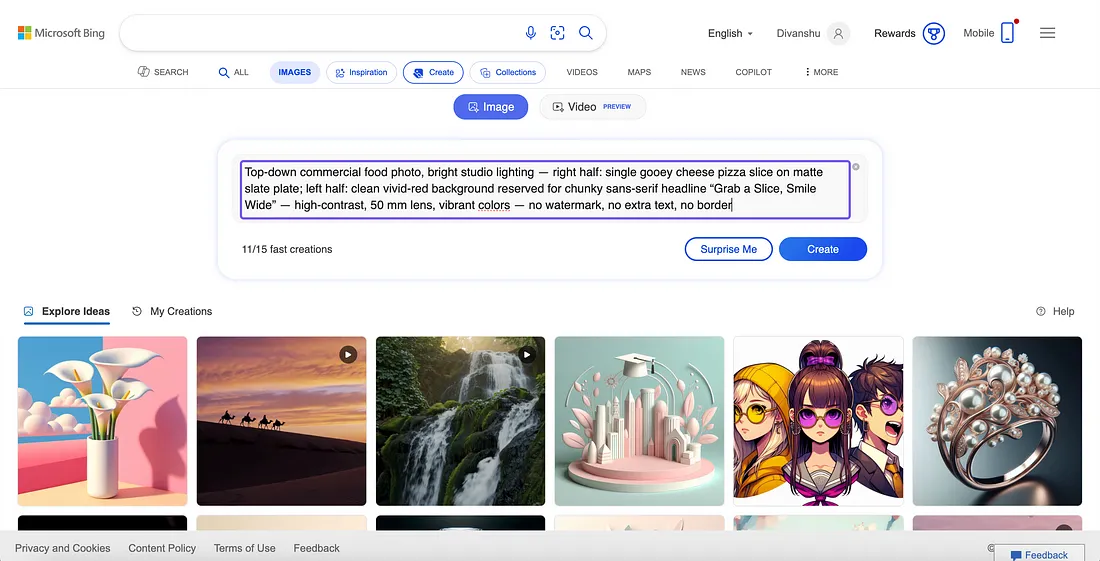Click the blue Create button
Image resolution: width=1100 pixels, height=561 pixels.
(x=823, y=249)
